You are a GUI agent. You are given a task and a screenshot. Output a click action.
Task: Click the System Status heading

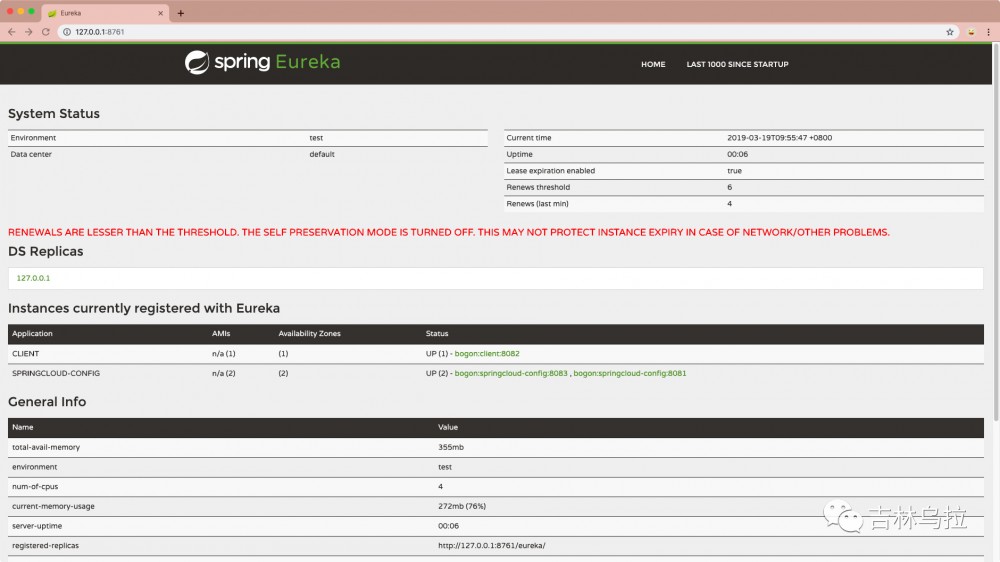tap(54, 114)
